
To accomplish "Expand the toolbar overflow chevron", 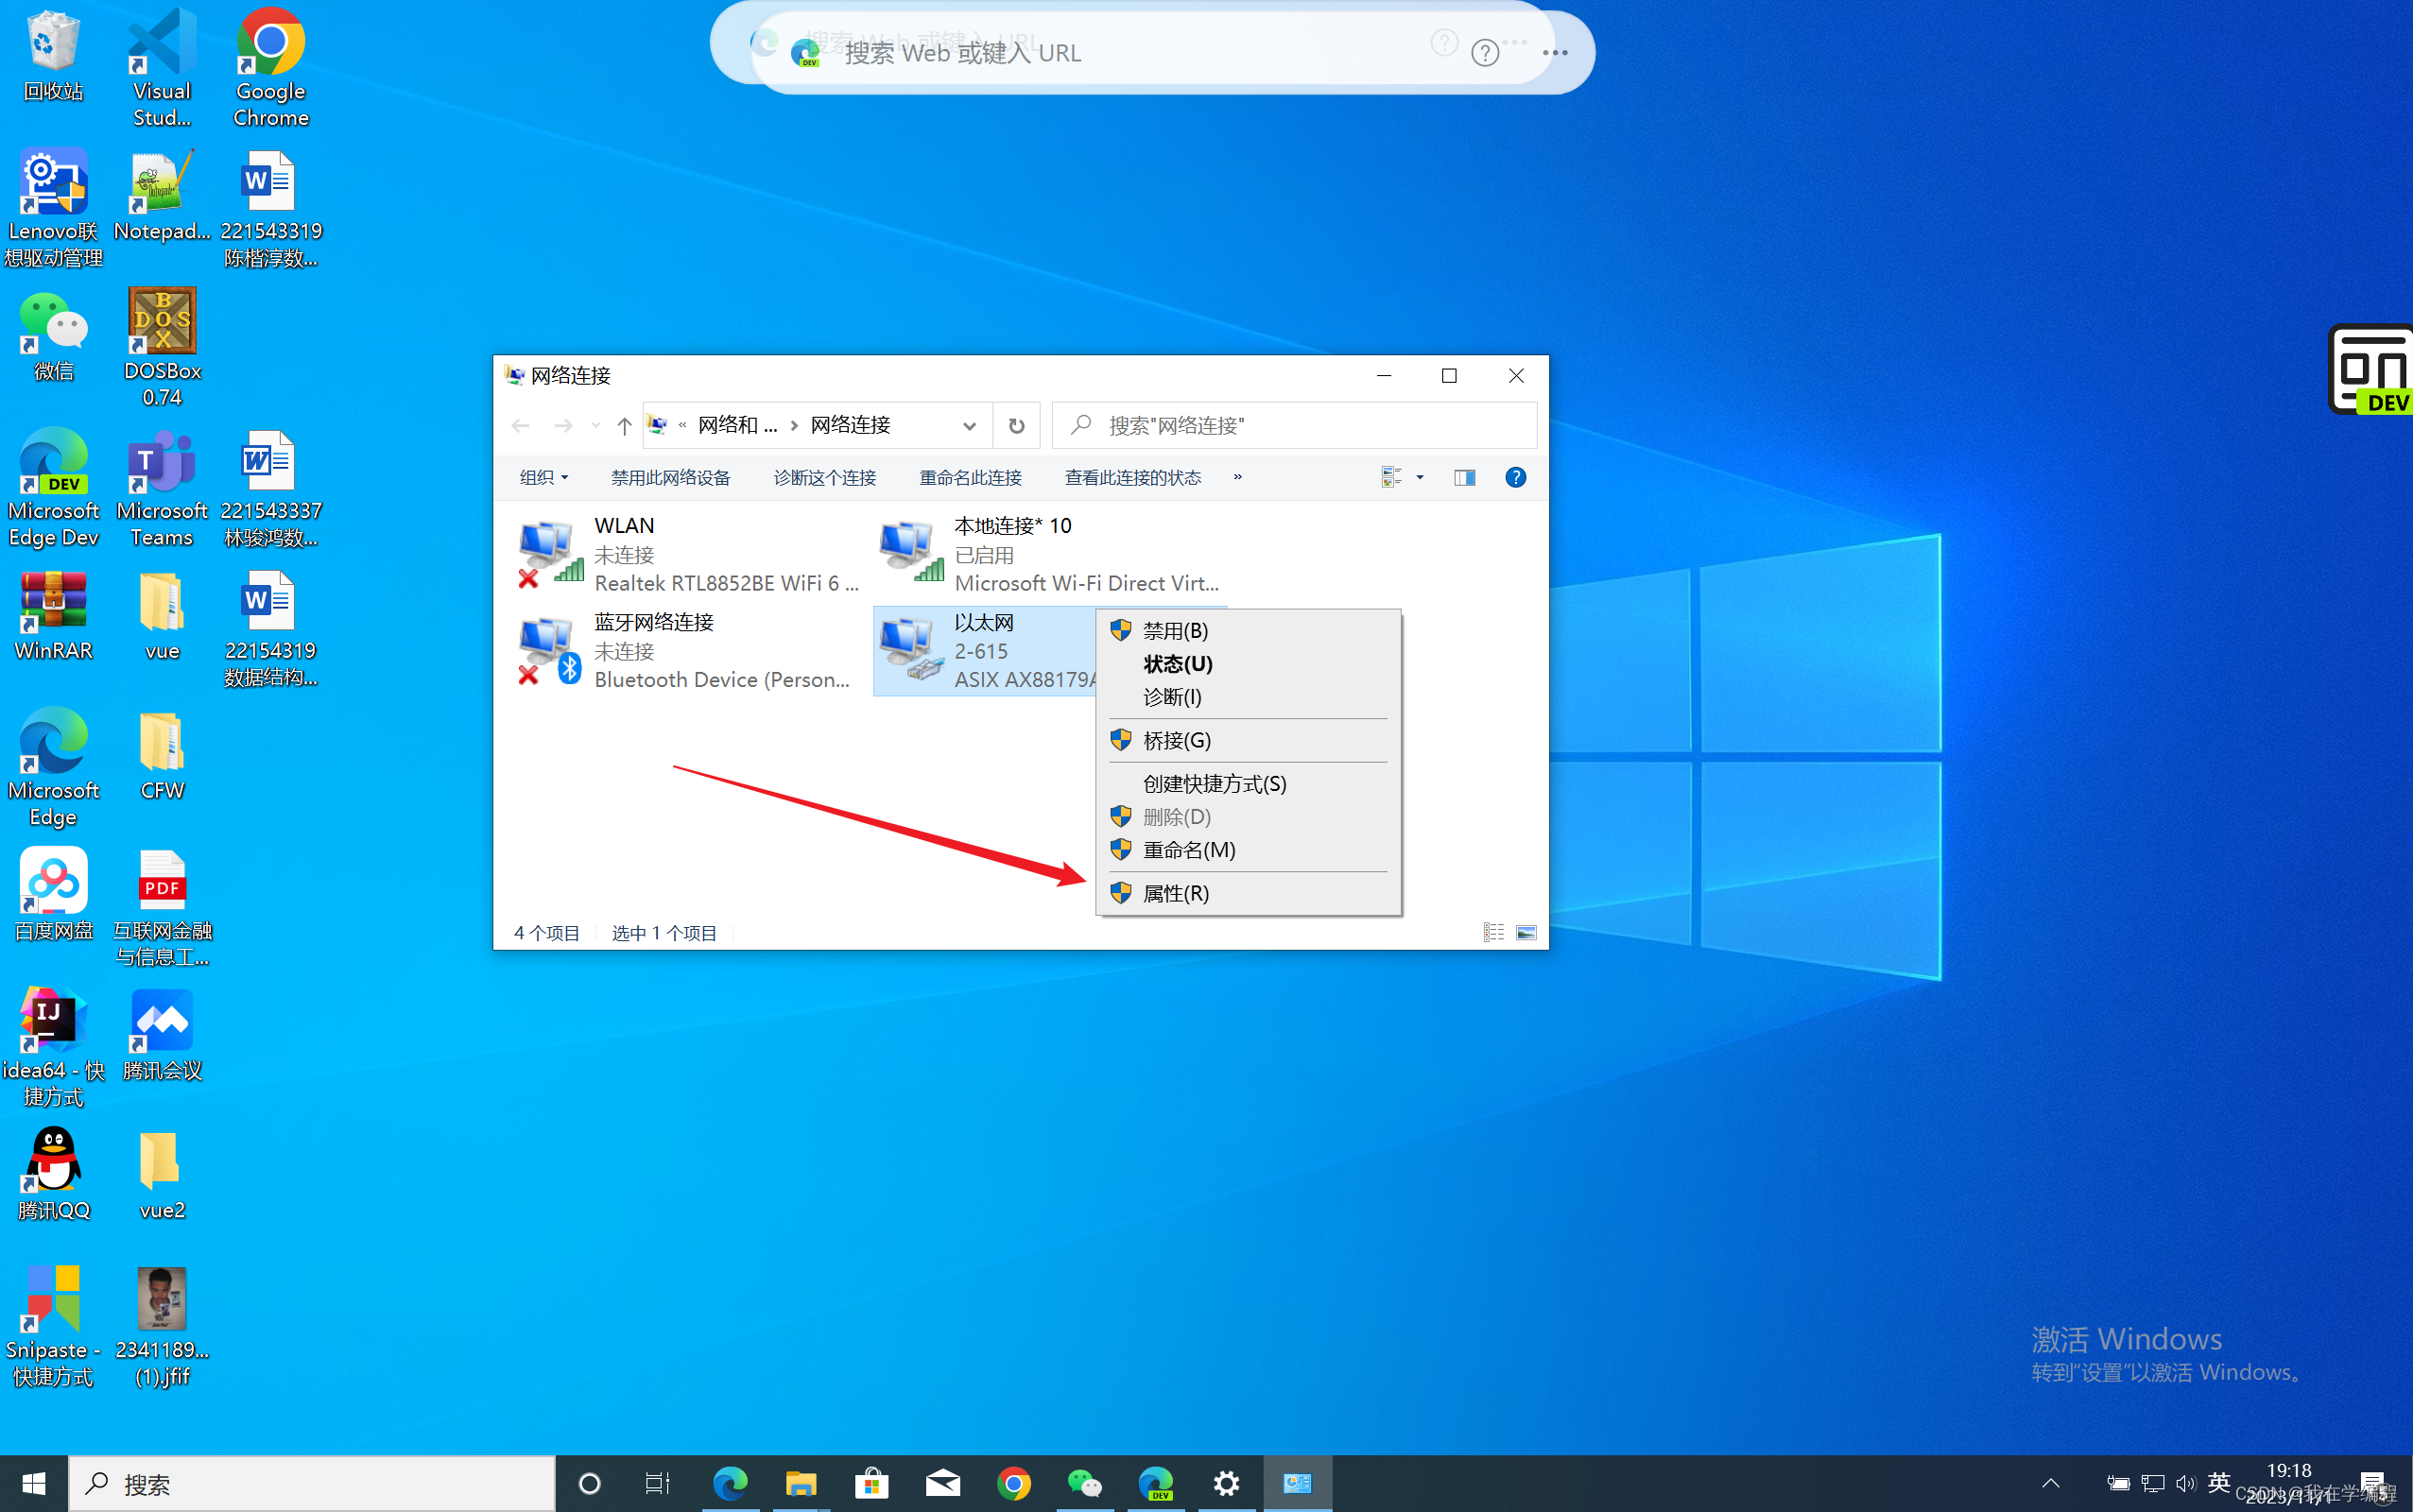I will tap(1238, 477).
